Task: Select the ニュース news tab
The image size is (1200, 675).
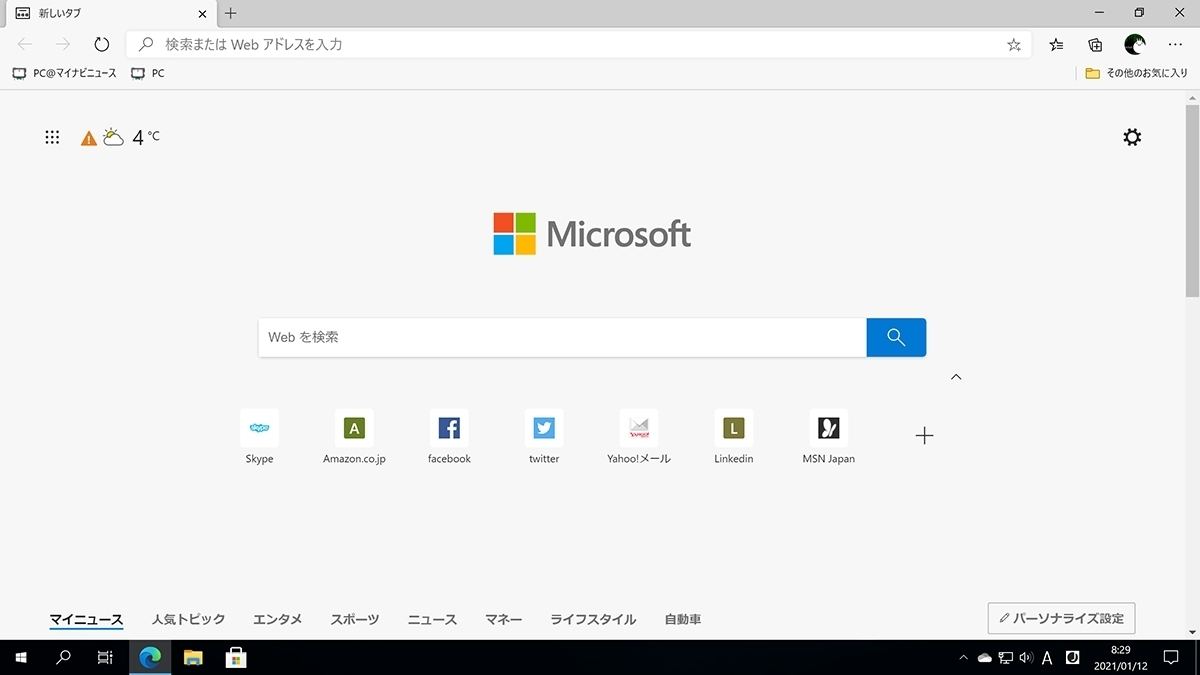Action: (x=432, y=619)
